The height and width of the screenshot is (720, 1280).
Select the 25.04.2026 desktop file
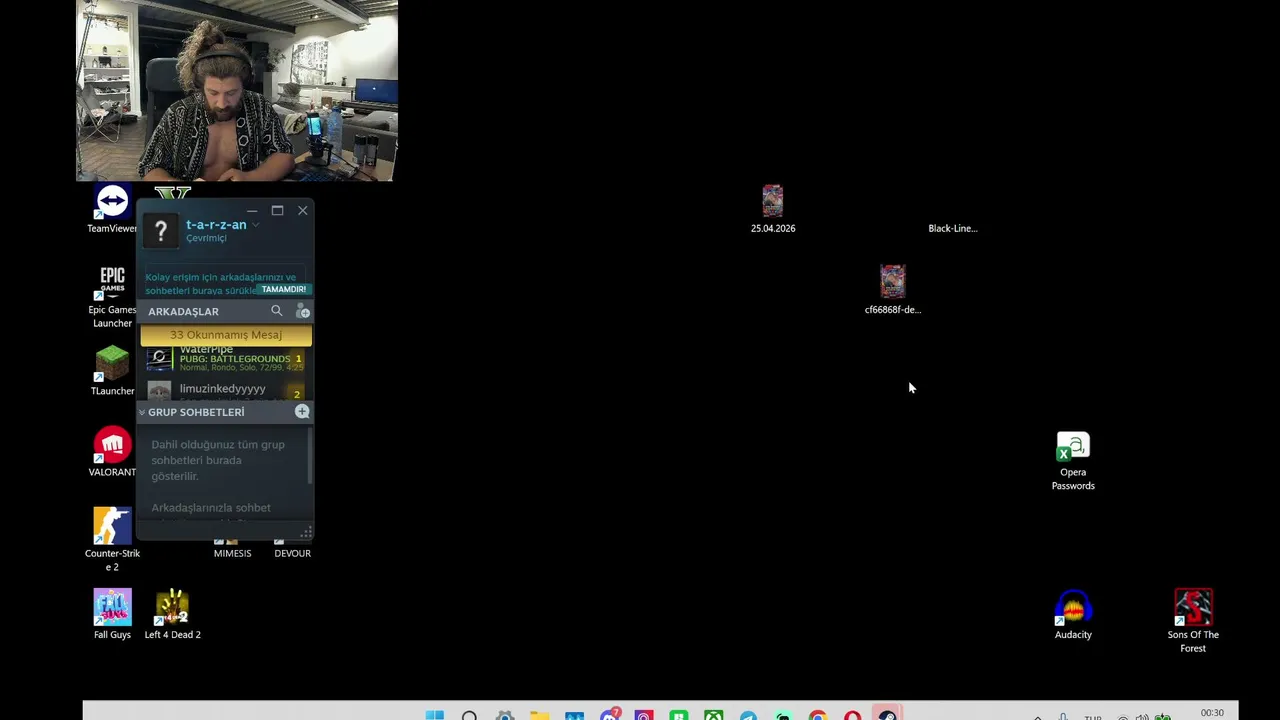(x=773, y=208)
